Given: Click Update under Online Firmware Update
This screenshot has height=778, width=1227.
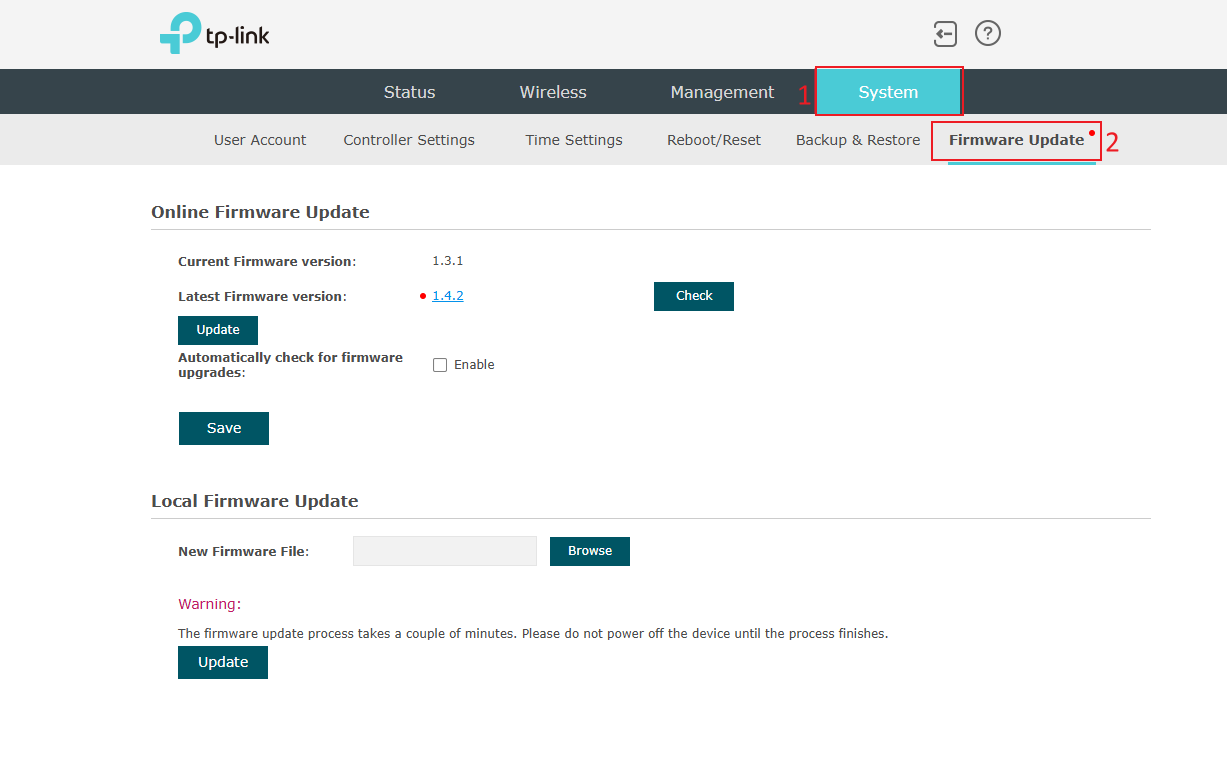Looking at the screenshot, I should [218, 330].
